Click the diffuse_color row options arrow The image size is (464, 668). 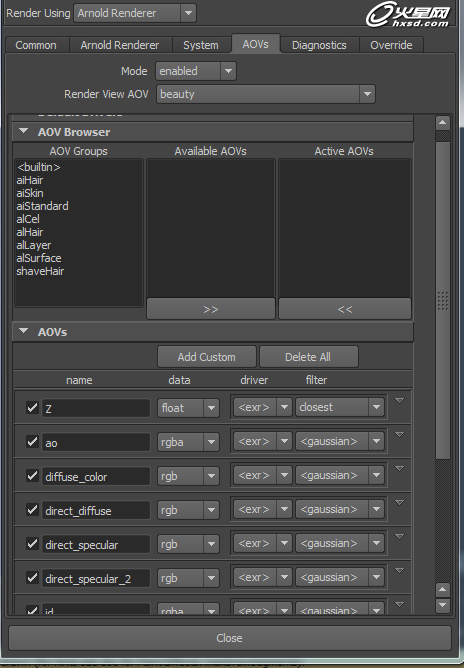pos(399,469)
